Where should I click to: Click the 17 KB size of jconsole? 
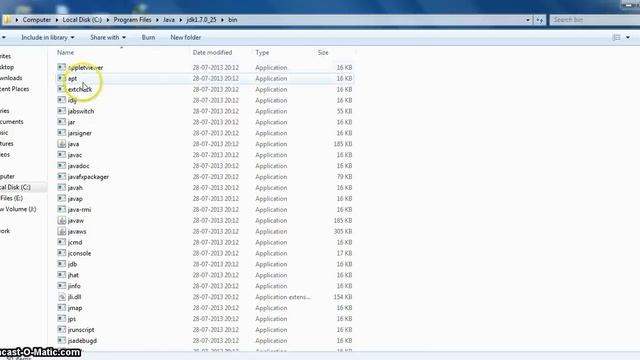pos(344,253)
